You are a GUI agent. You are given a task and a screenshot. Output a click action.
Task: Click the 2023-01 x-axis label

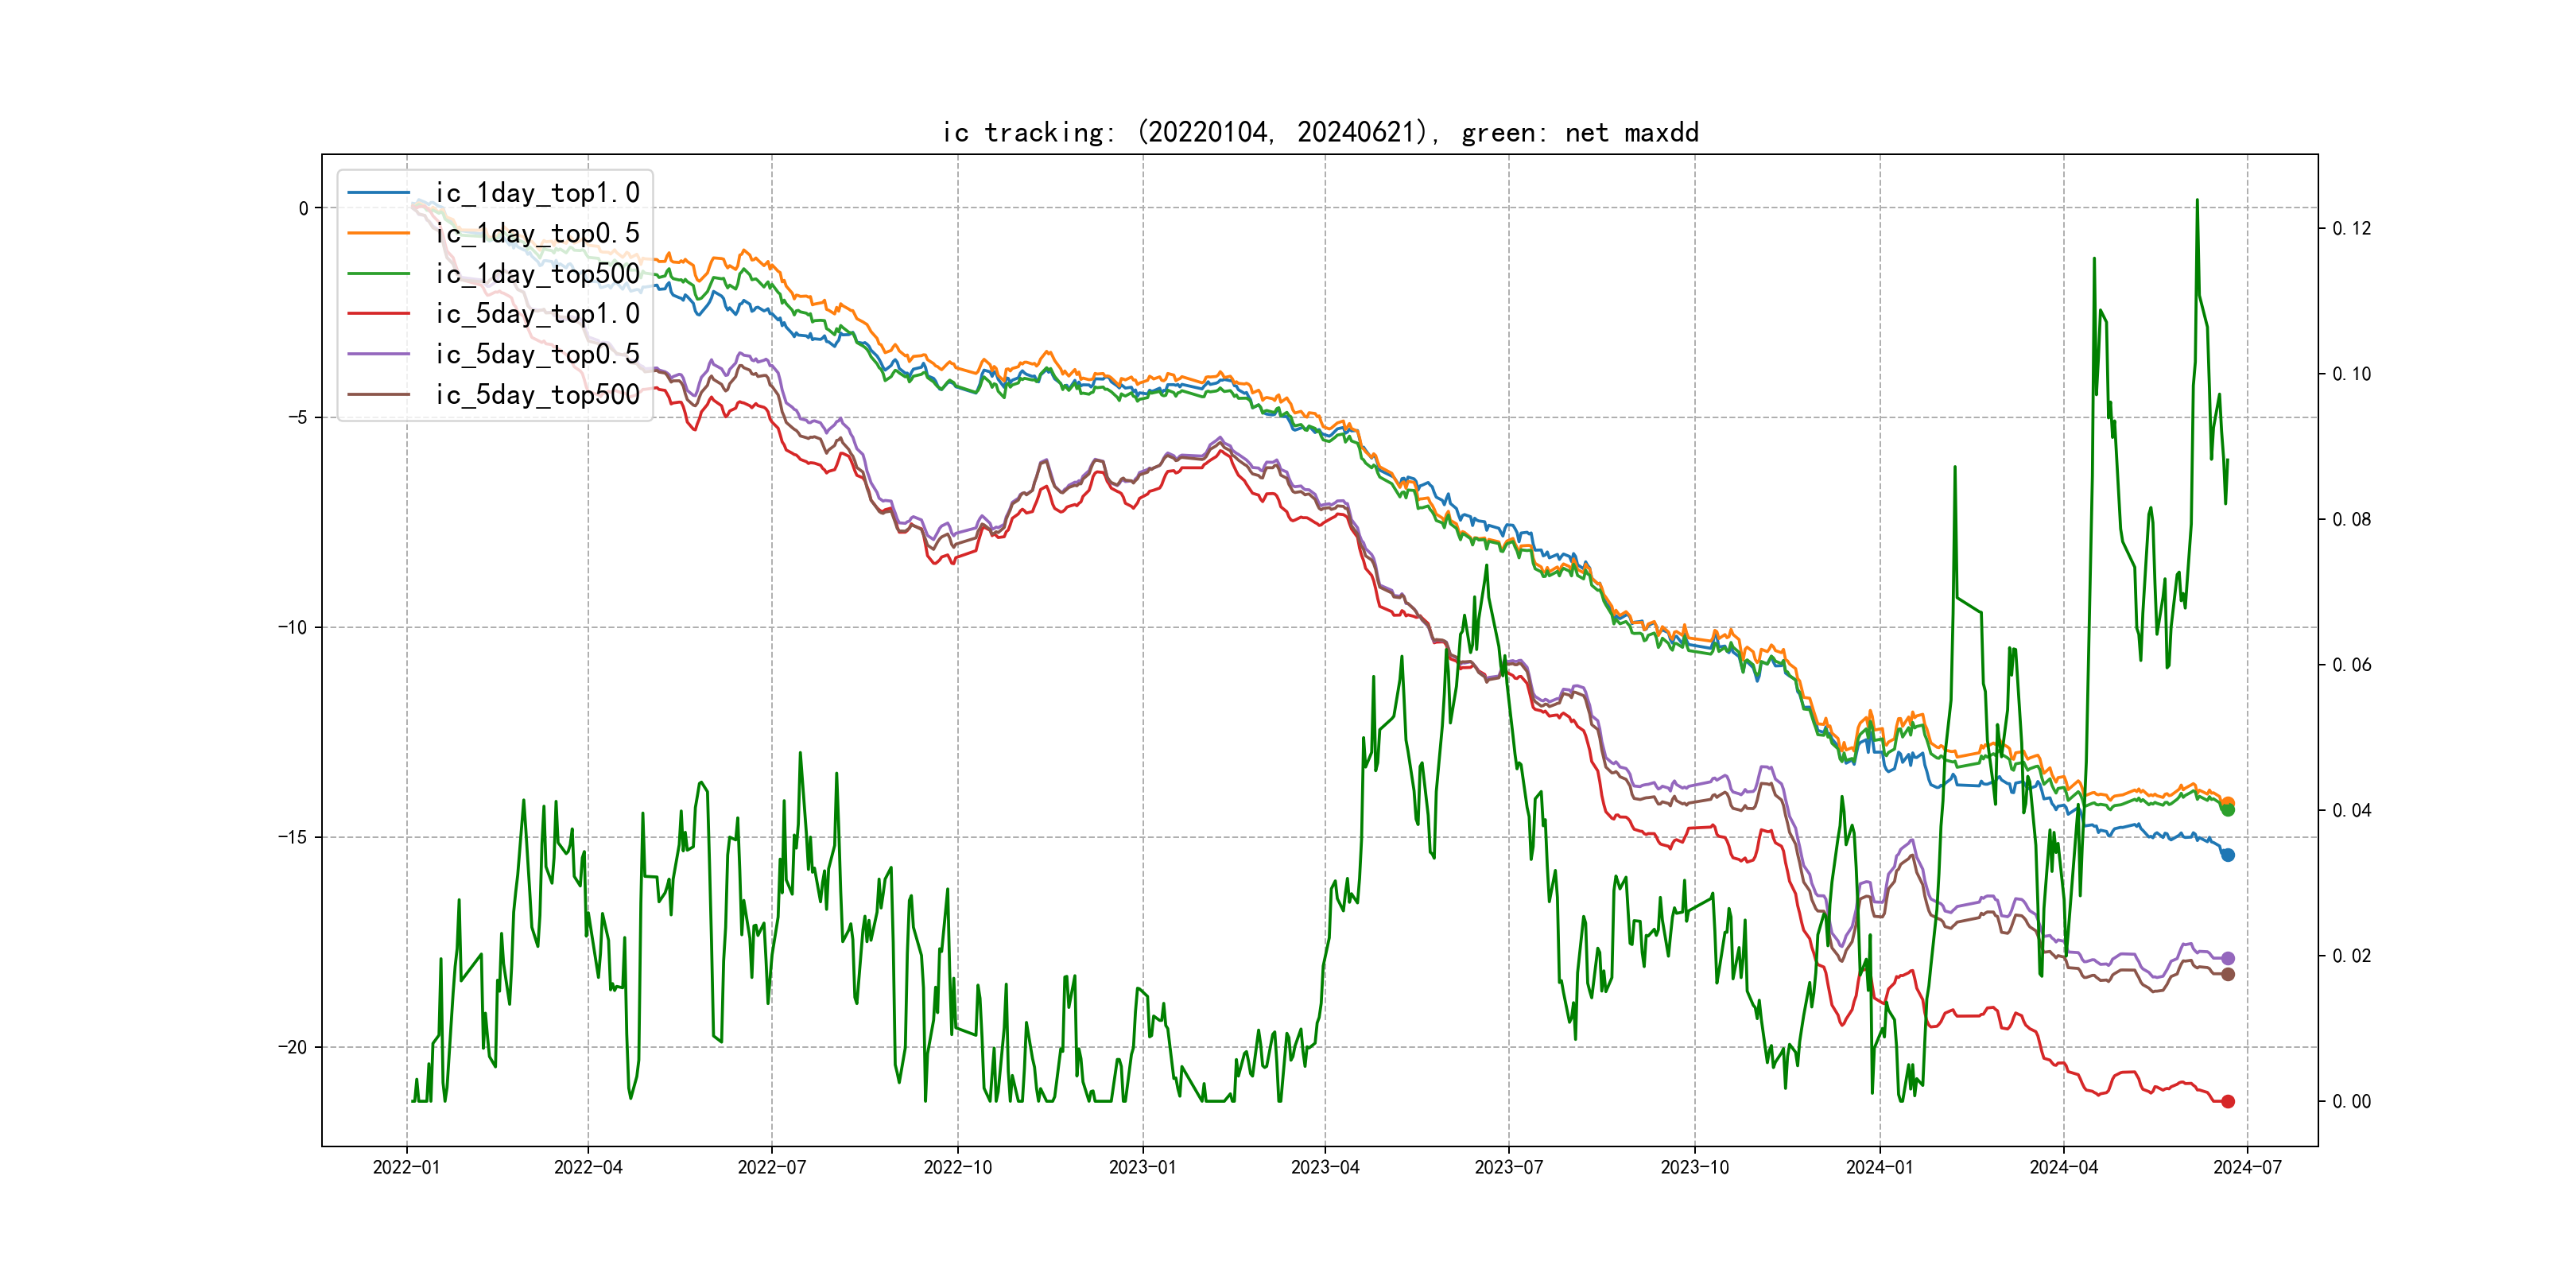tap(1142, 1167)
